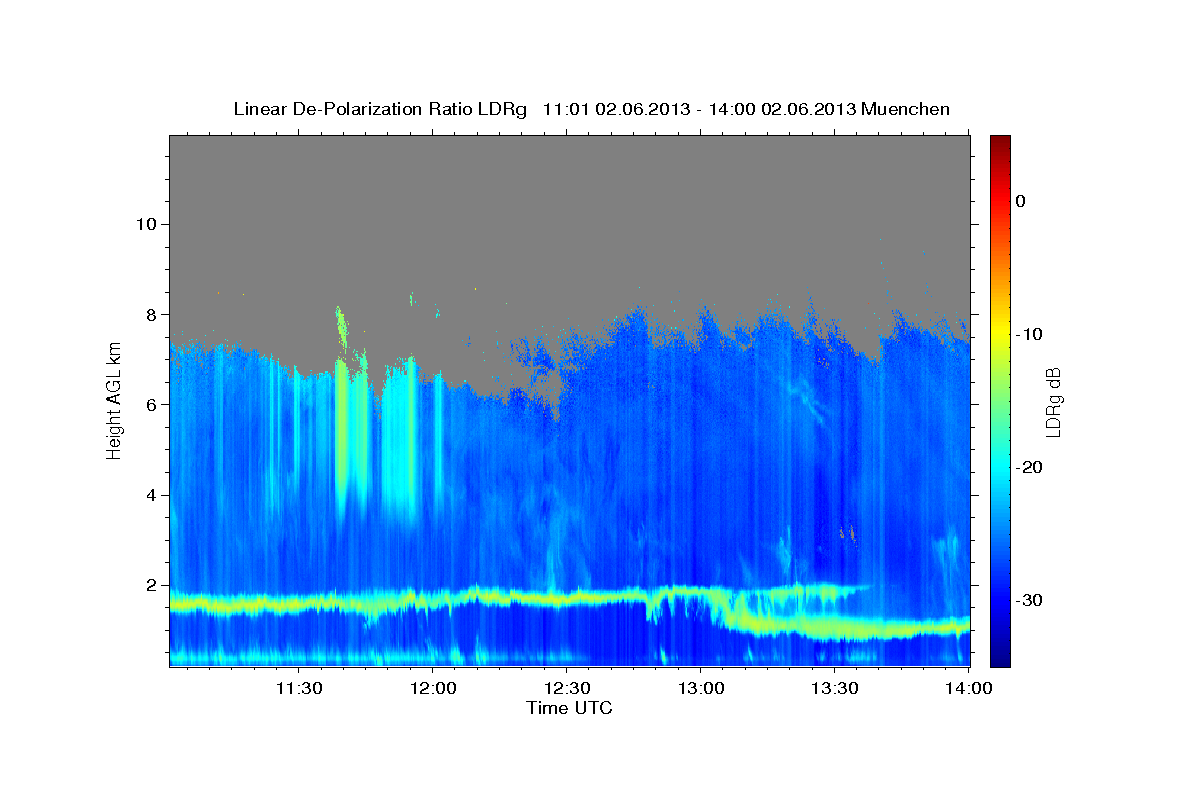Image resolution: width=1200 pixels, height=800 pixels.
Task: Click the dark blue bottom of the colorbar
Action: (1000, 657)
